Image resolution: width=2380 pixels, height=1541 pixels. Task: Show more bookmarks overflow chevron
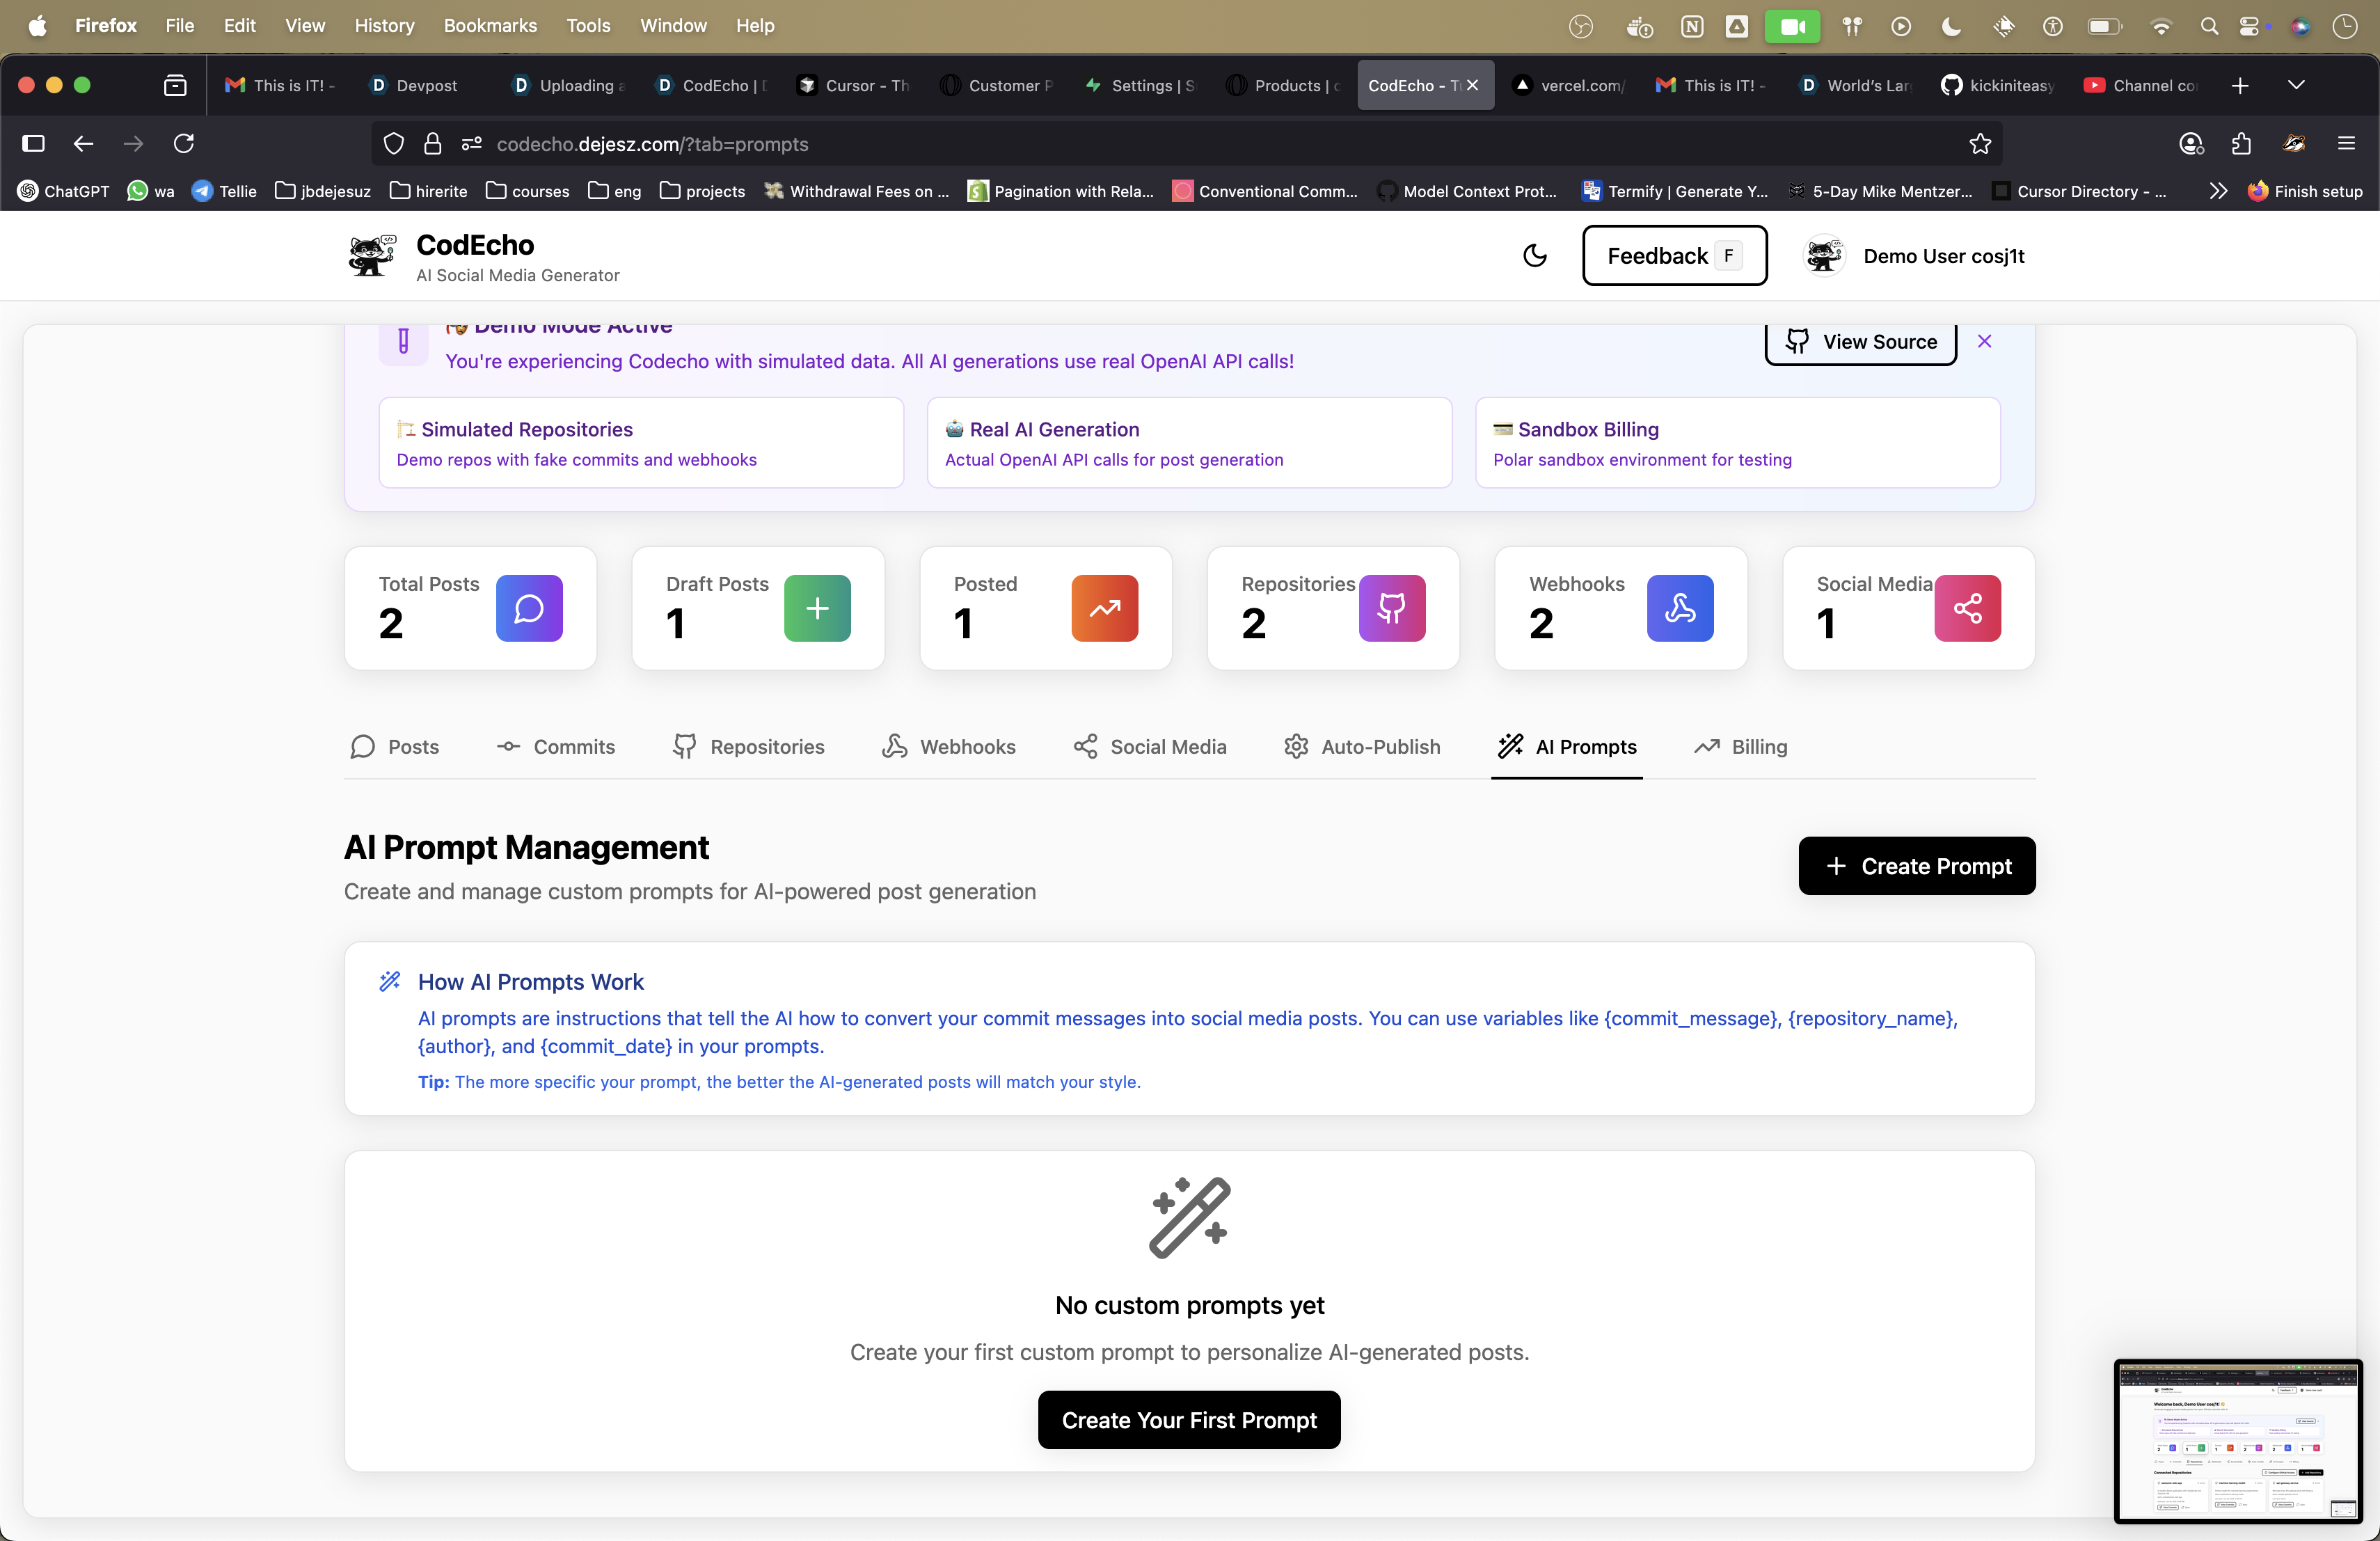[x=2217, y=191]
